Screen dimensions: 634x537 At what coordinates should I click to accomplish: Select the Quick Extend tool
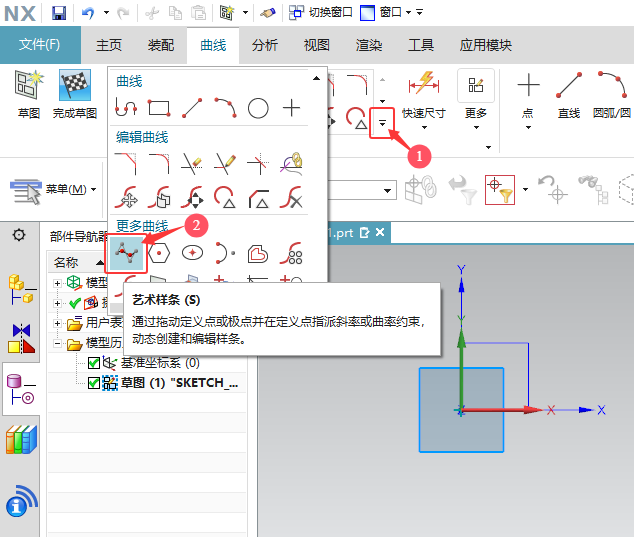[225, 164]
